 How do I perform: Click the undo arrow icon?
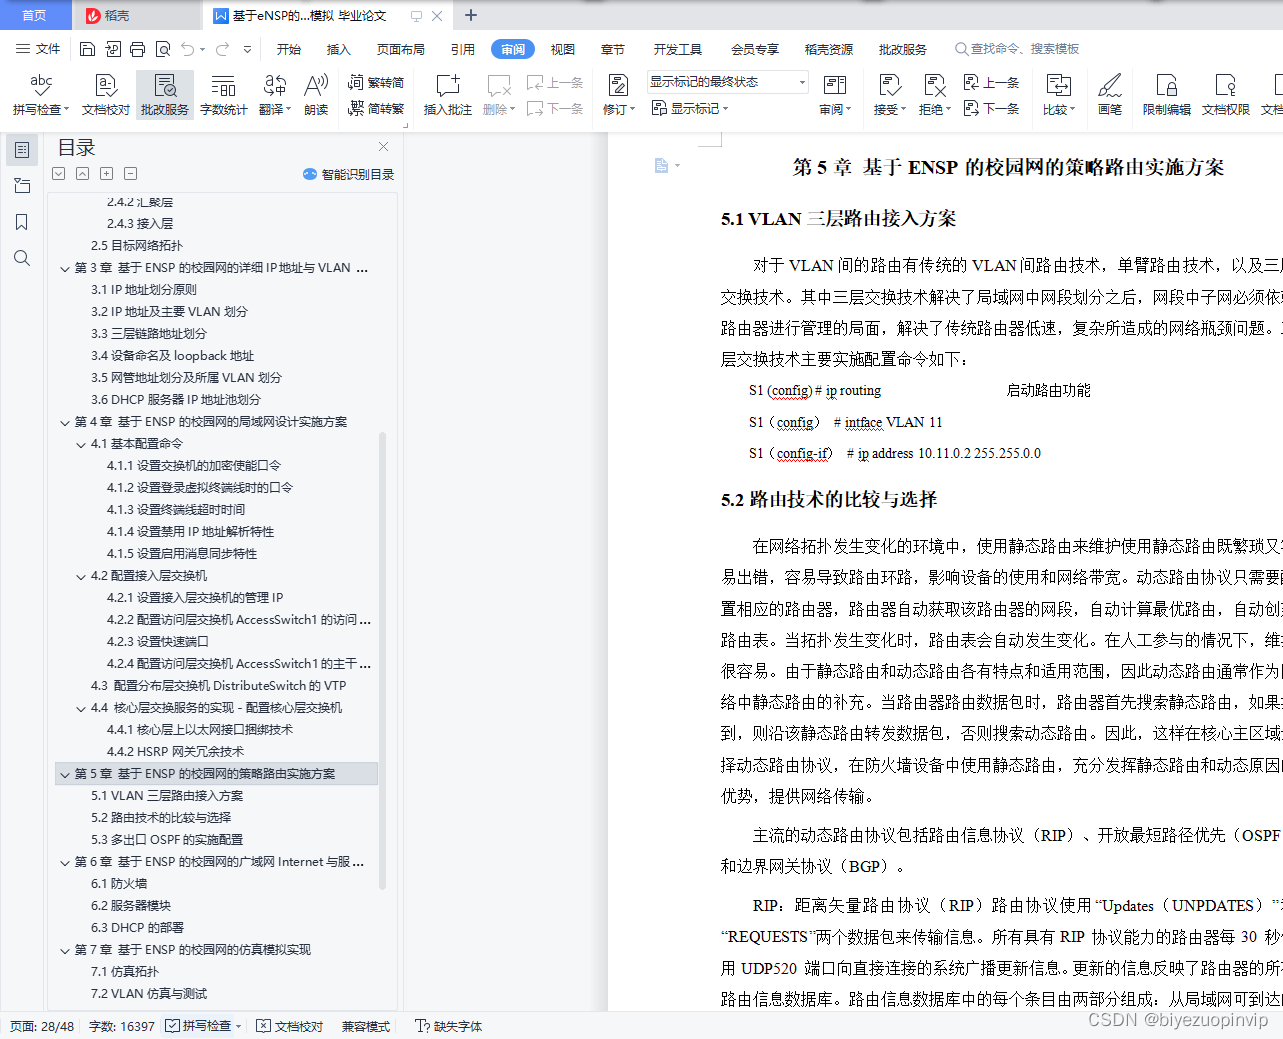point(188,49)
